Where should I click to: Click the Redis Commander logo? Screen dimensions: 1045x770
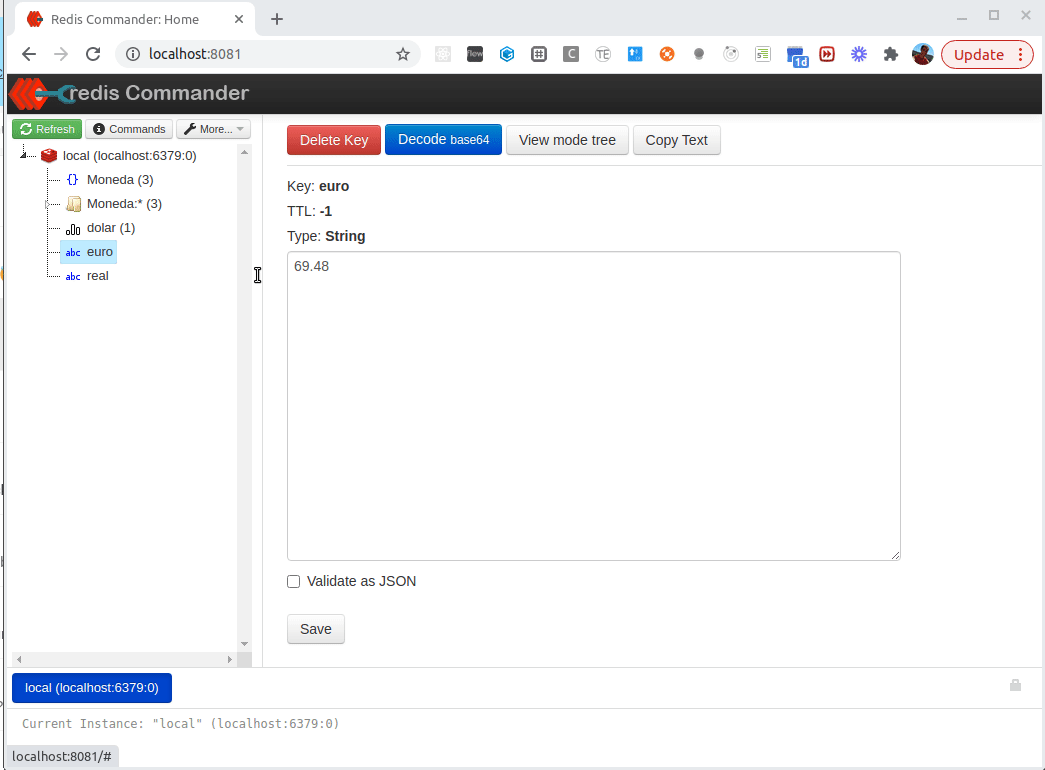130,93
